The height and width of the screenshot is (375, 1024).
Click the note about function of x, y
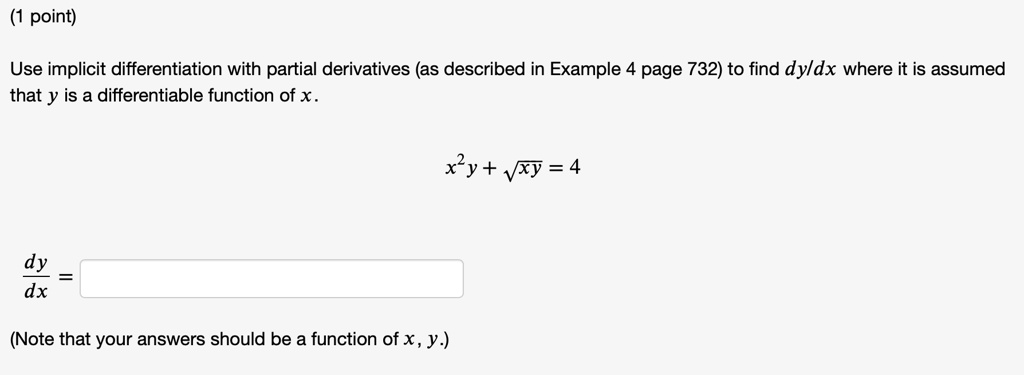[229, 340]
